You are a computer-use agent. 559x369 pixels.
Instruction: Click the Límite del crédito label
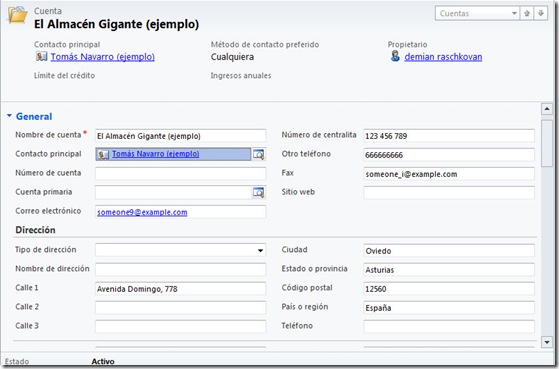(65, 76)
